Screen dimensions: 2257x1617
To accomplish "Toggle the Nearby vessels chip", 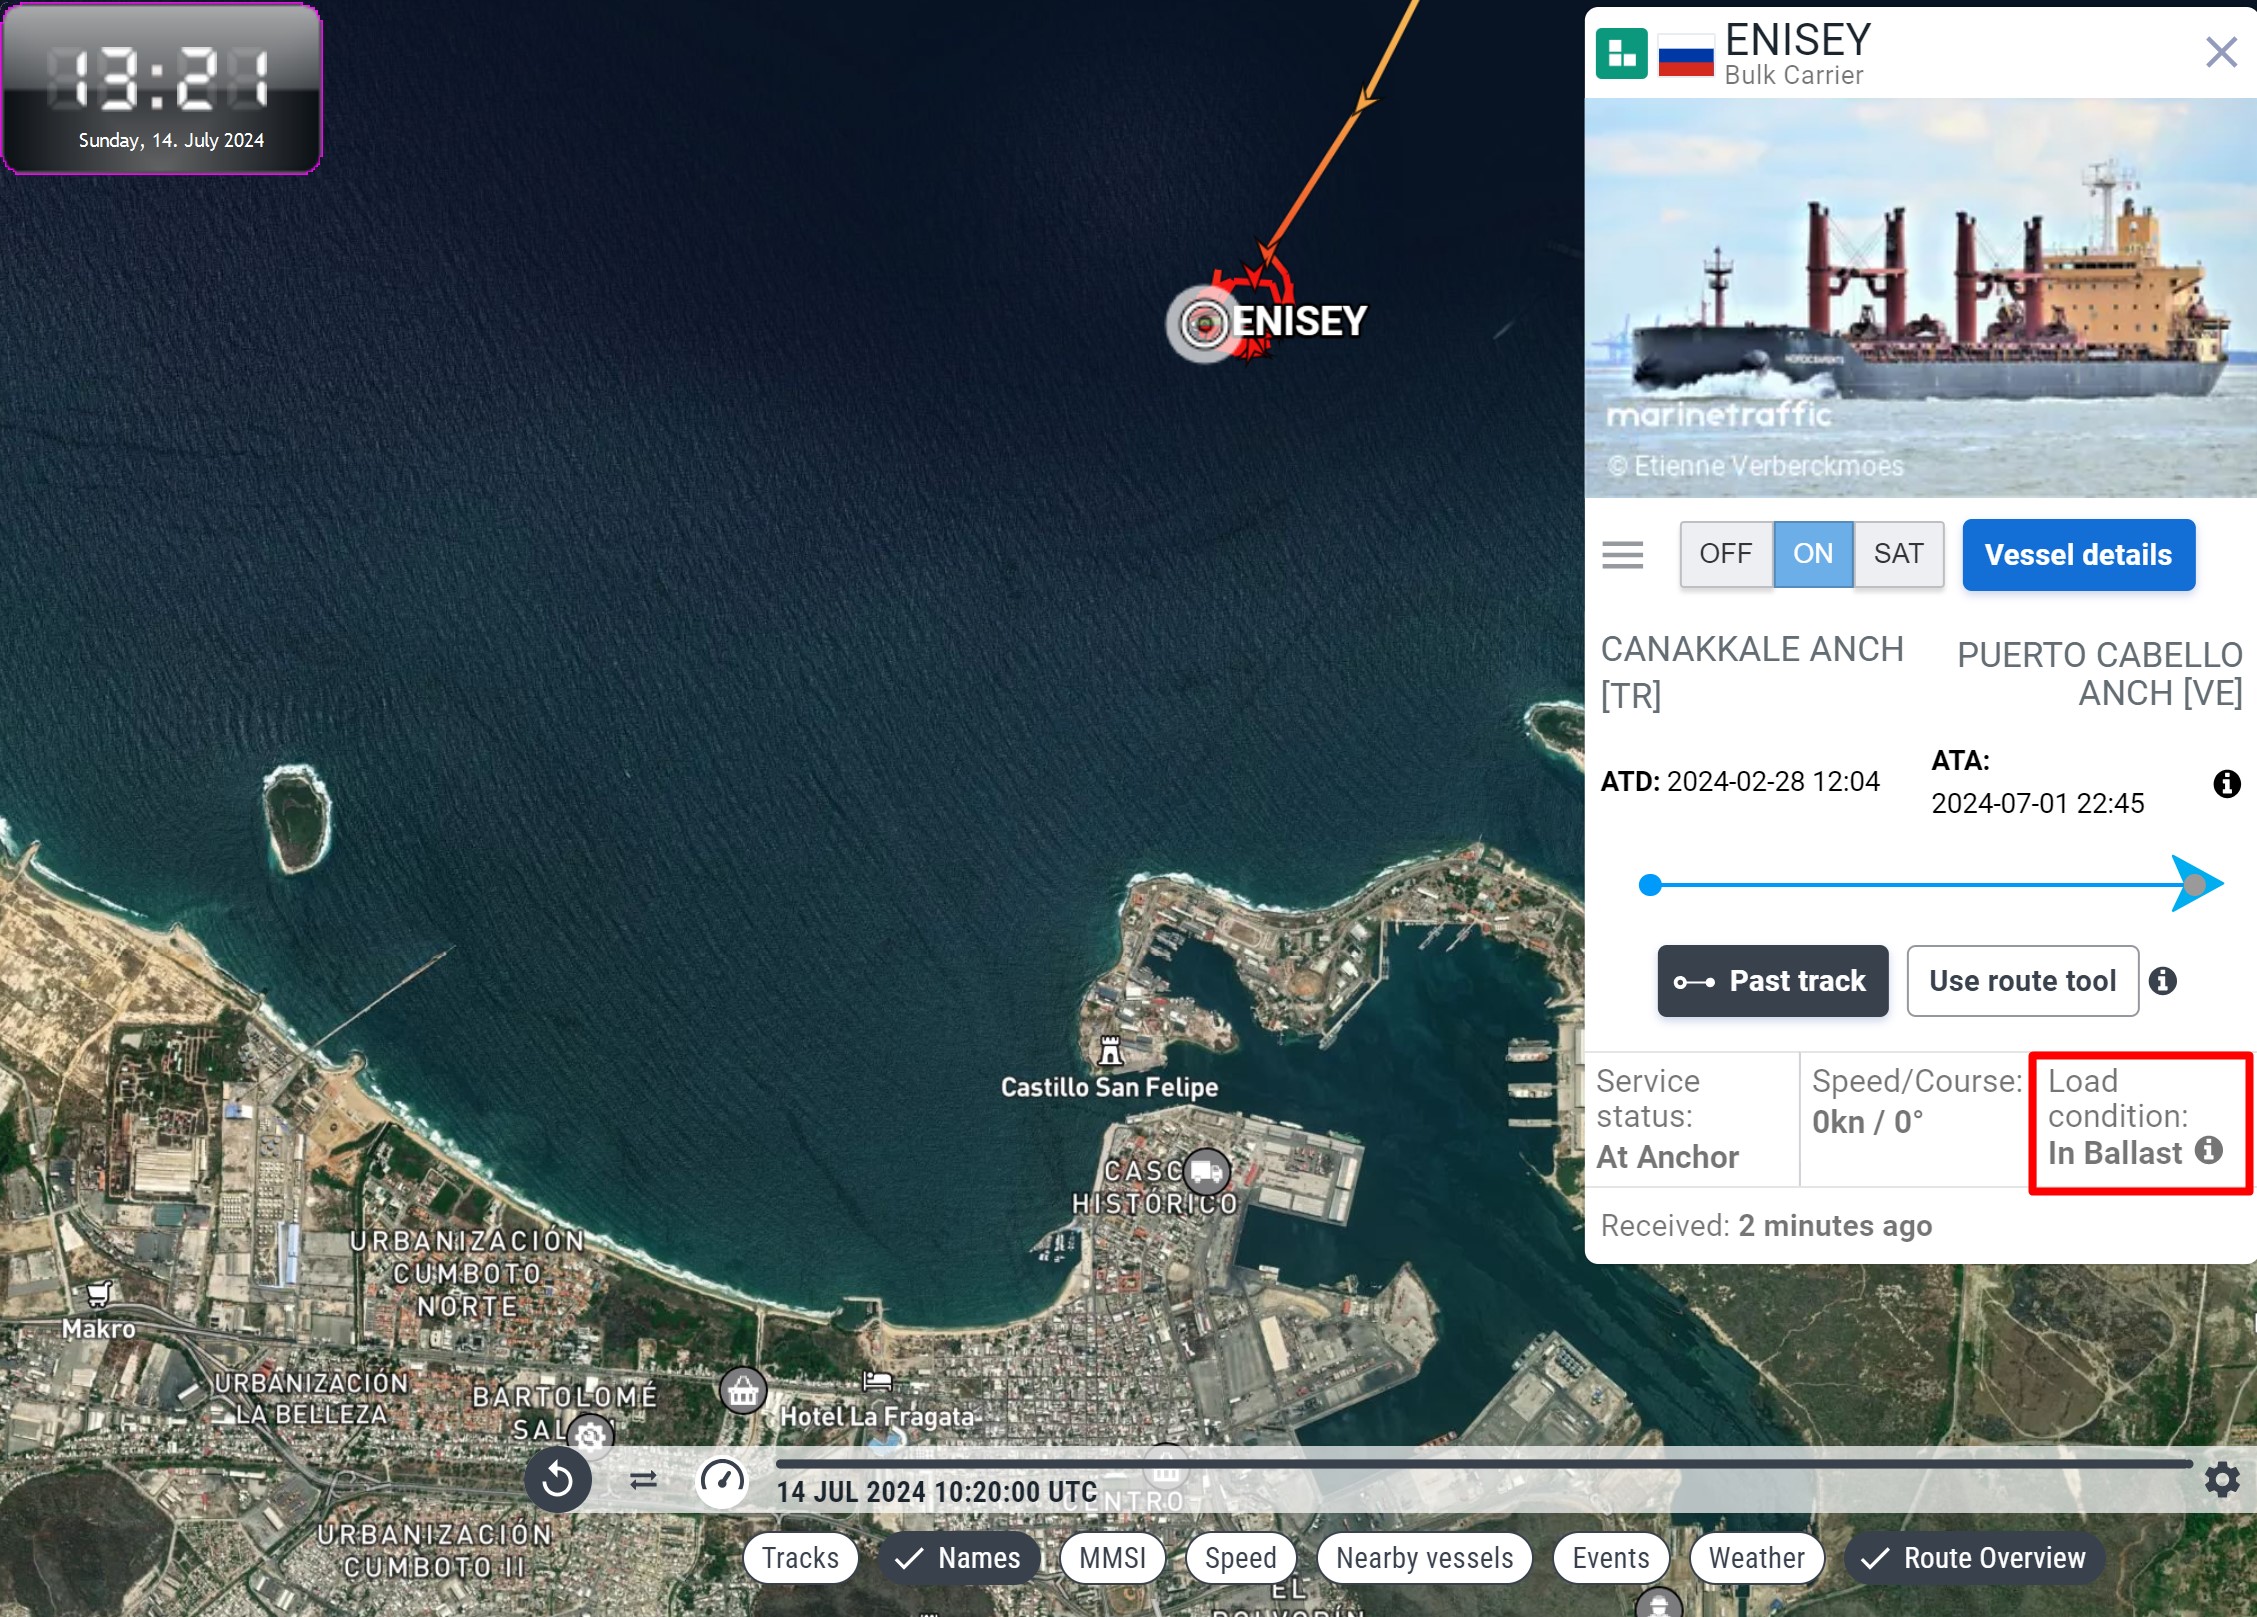I will 1424,1558.
